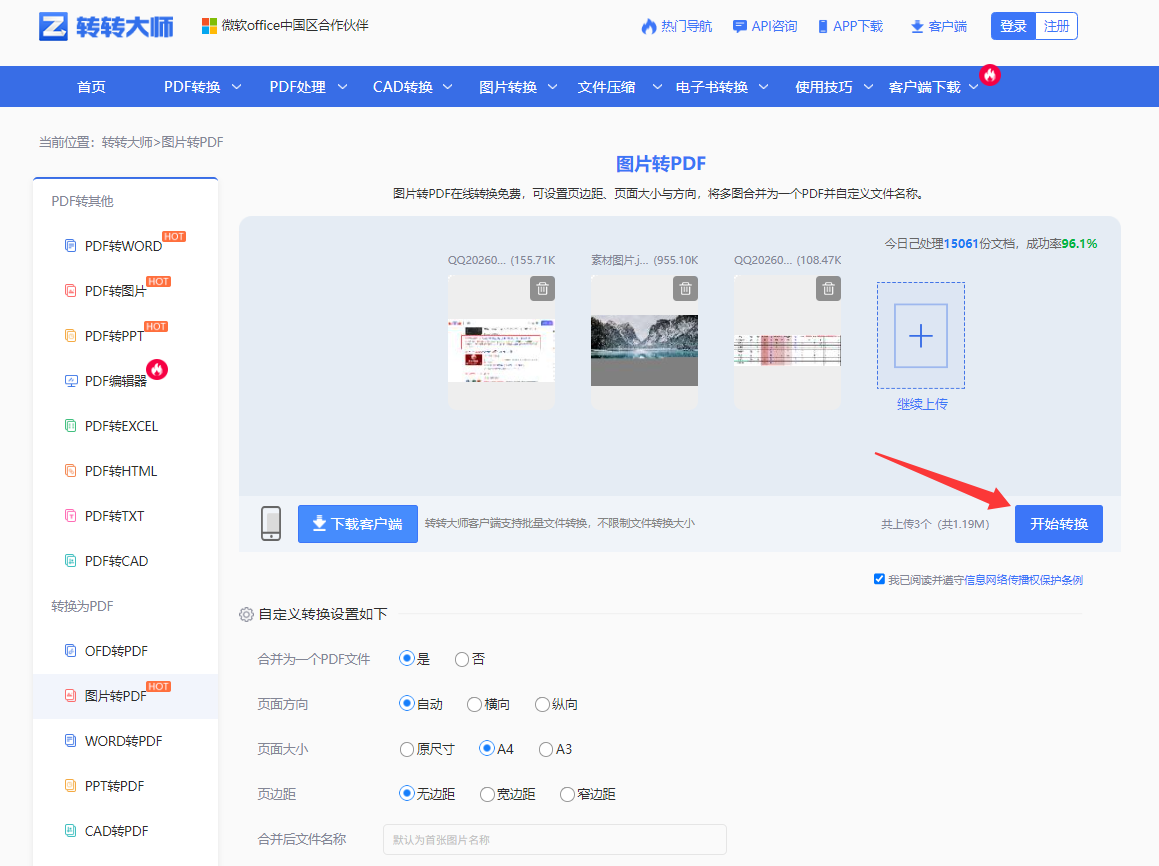Image resolution: width=1159 pixels, height=866 pixels.
Task: Click the PDF转图片 sidebar icon
Action: coord(70,290)
